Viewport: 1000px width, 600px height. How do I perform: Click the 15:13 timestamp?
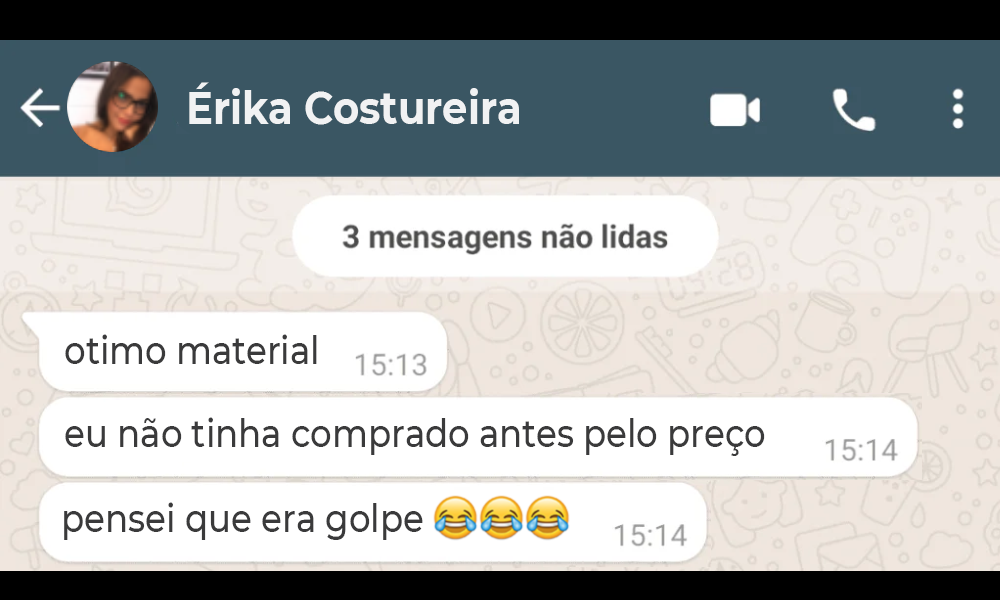coord(390,365)
